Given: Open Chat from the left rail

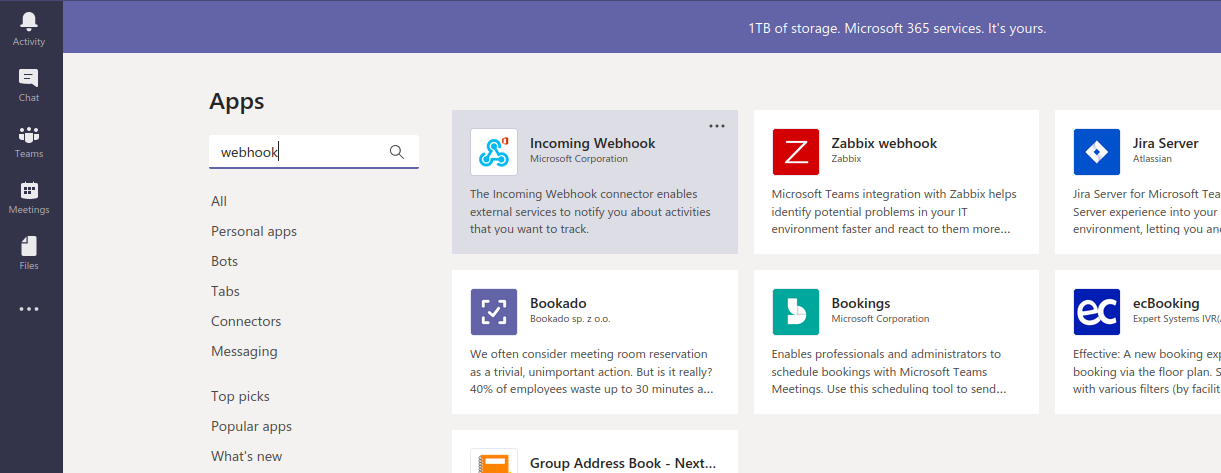Looking at the screenshot, I should point(29,85).
